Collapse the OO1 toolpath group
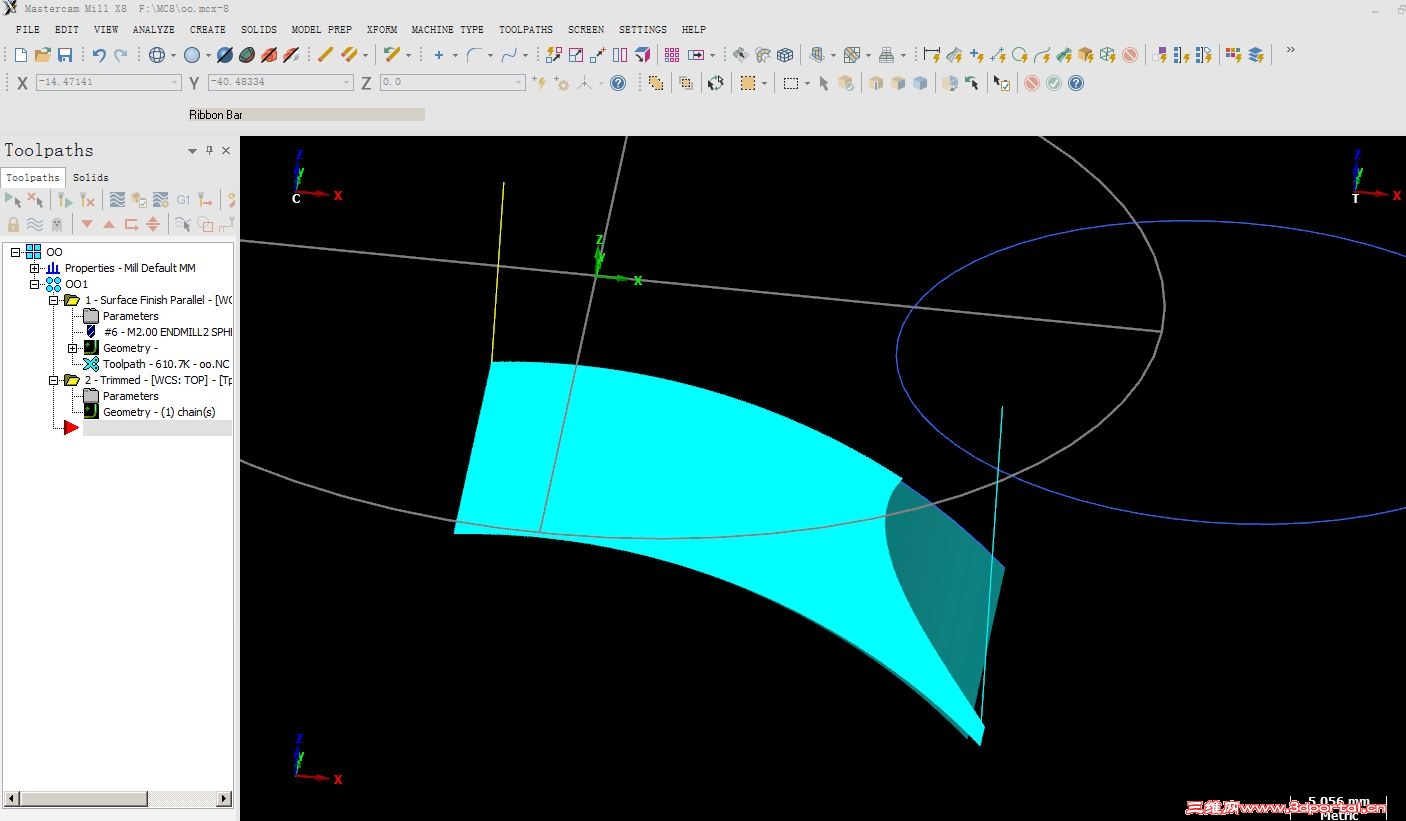The height and width of the screenshot is (821, 1406). pyautogui.click(x=34, y=284)
